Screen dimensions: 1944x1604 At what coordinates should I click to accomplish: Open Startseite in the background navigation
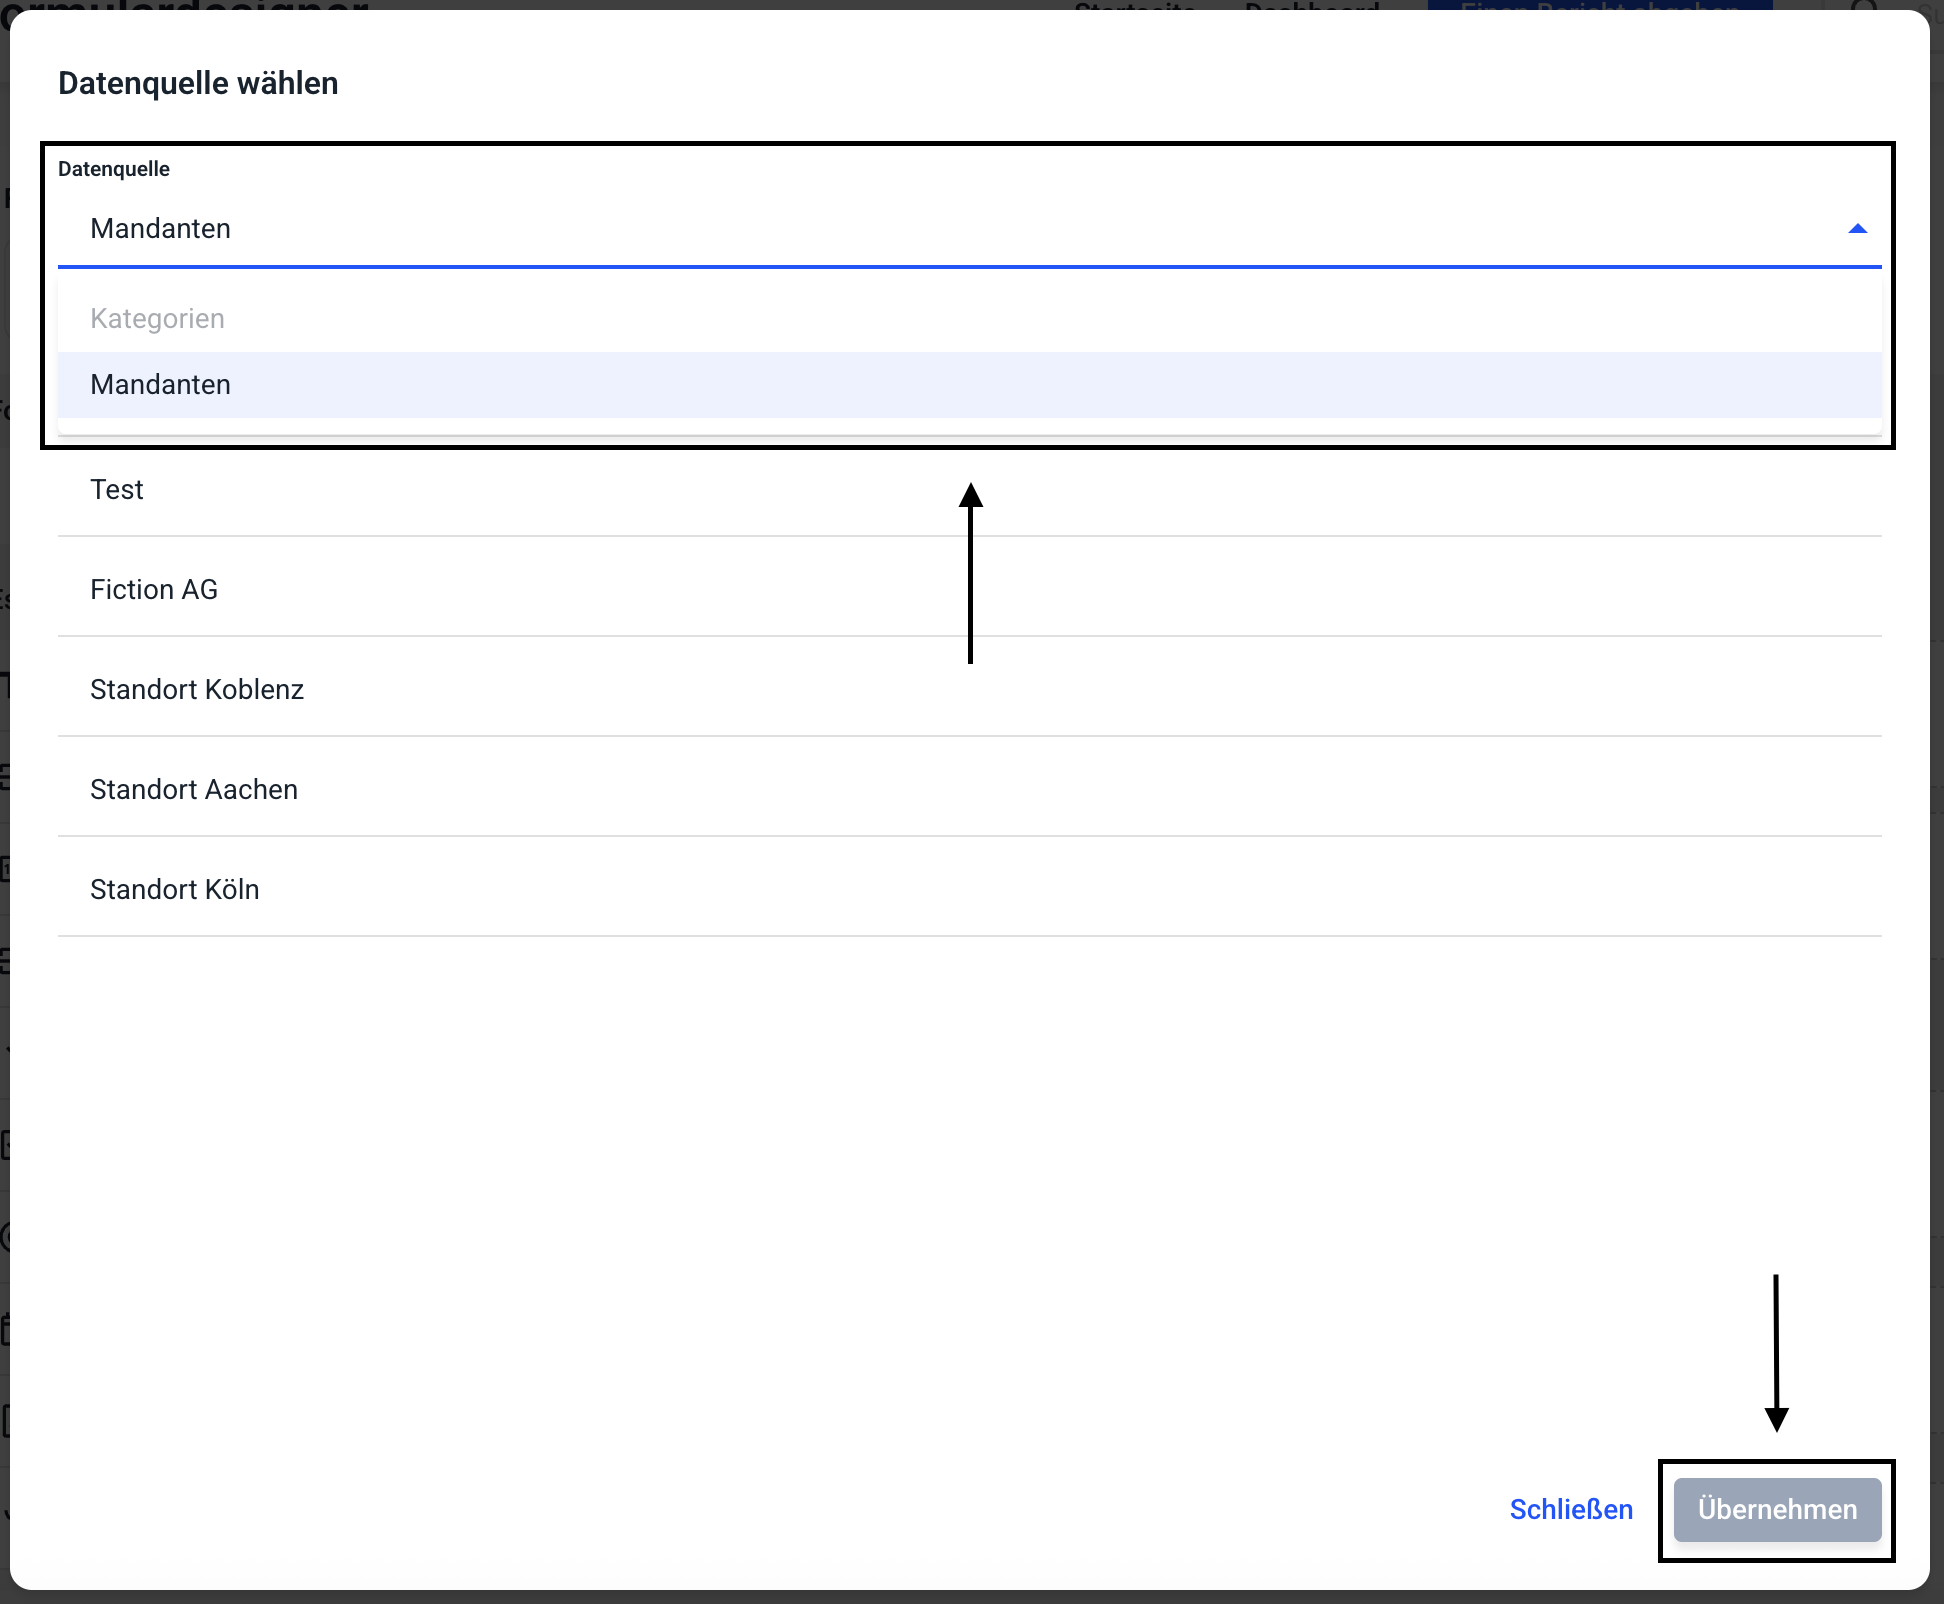tap(1135, 5)
